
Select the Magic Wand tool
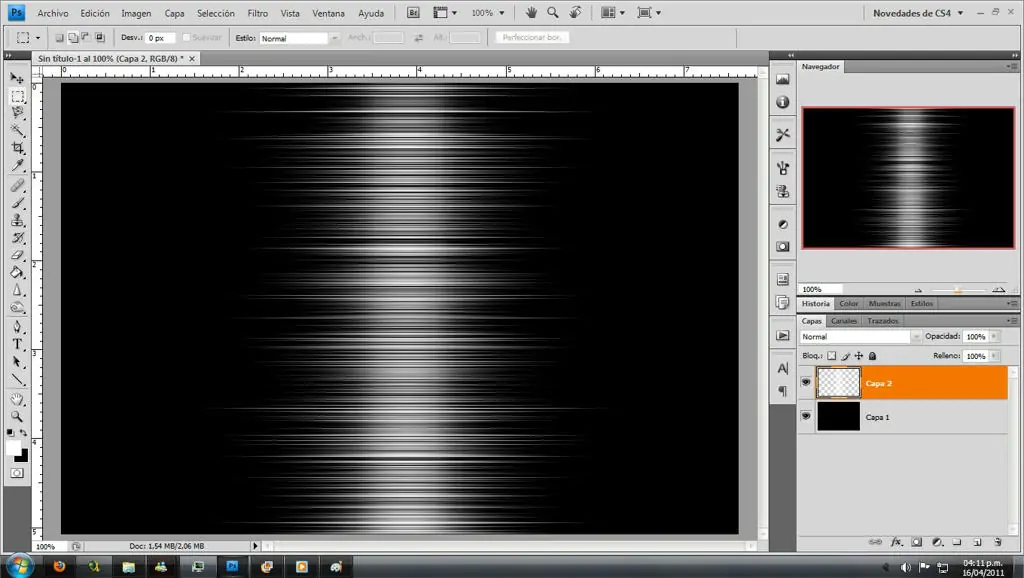17,130
